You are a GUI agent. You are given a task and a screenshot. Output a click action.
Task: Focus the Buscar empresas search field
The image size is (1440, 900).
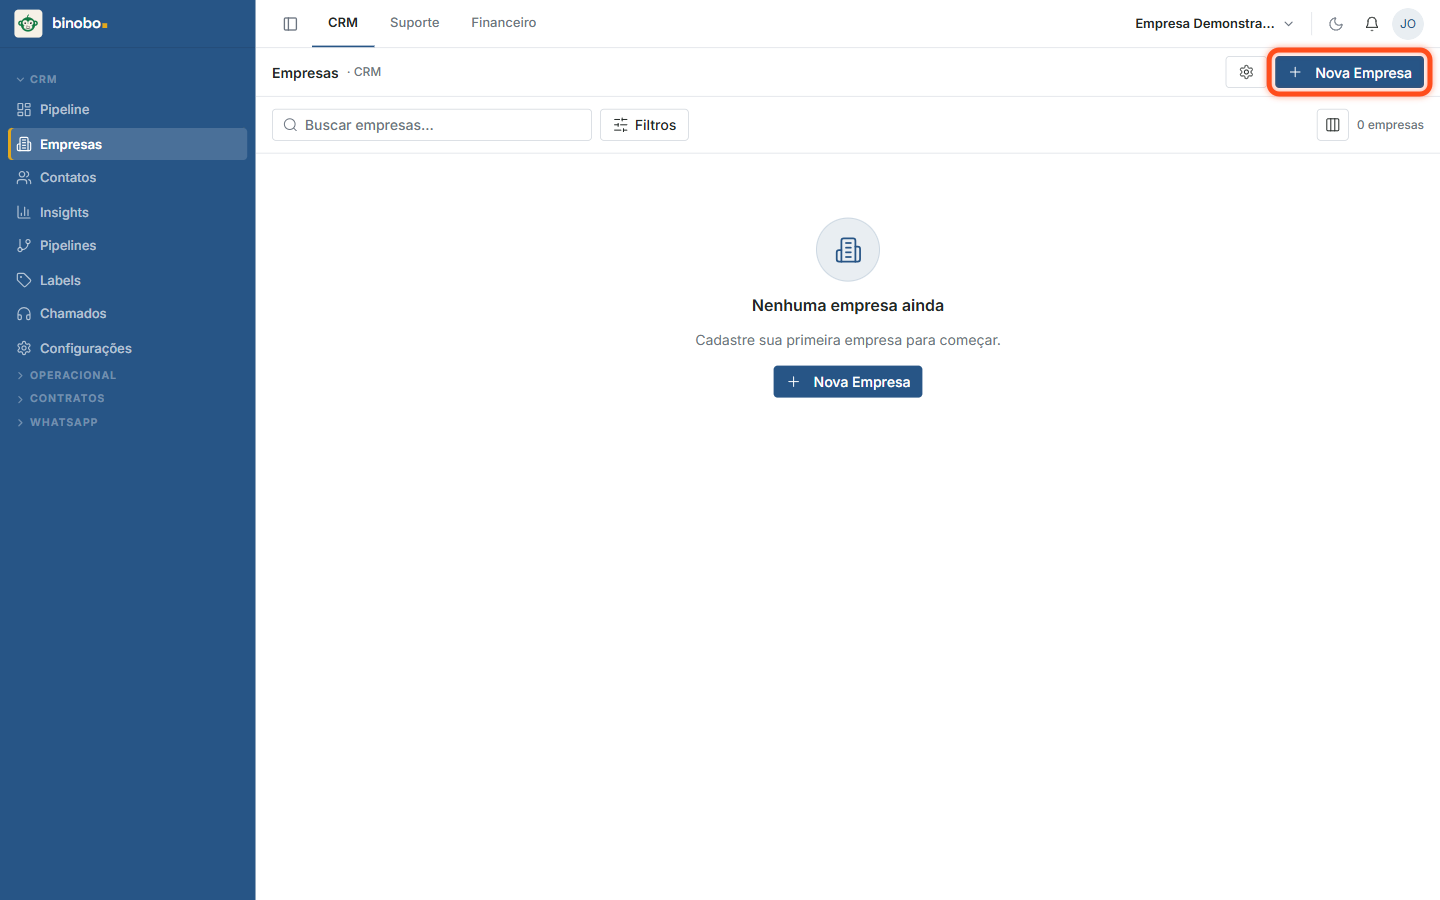tap(432, 125)
